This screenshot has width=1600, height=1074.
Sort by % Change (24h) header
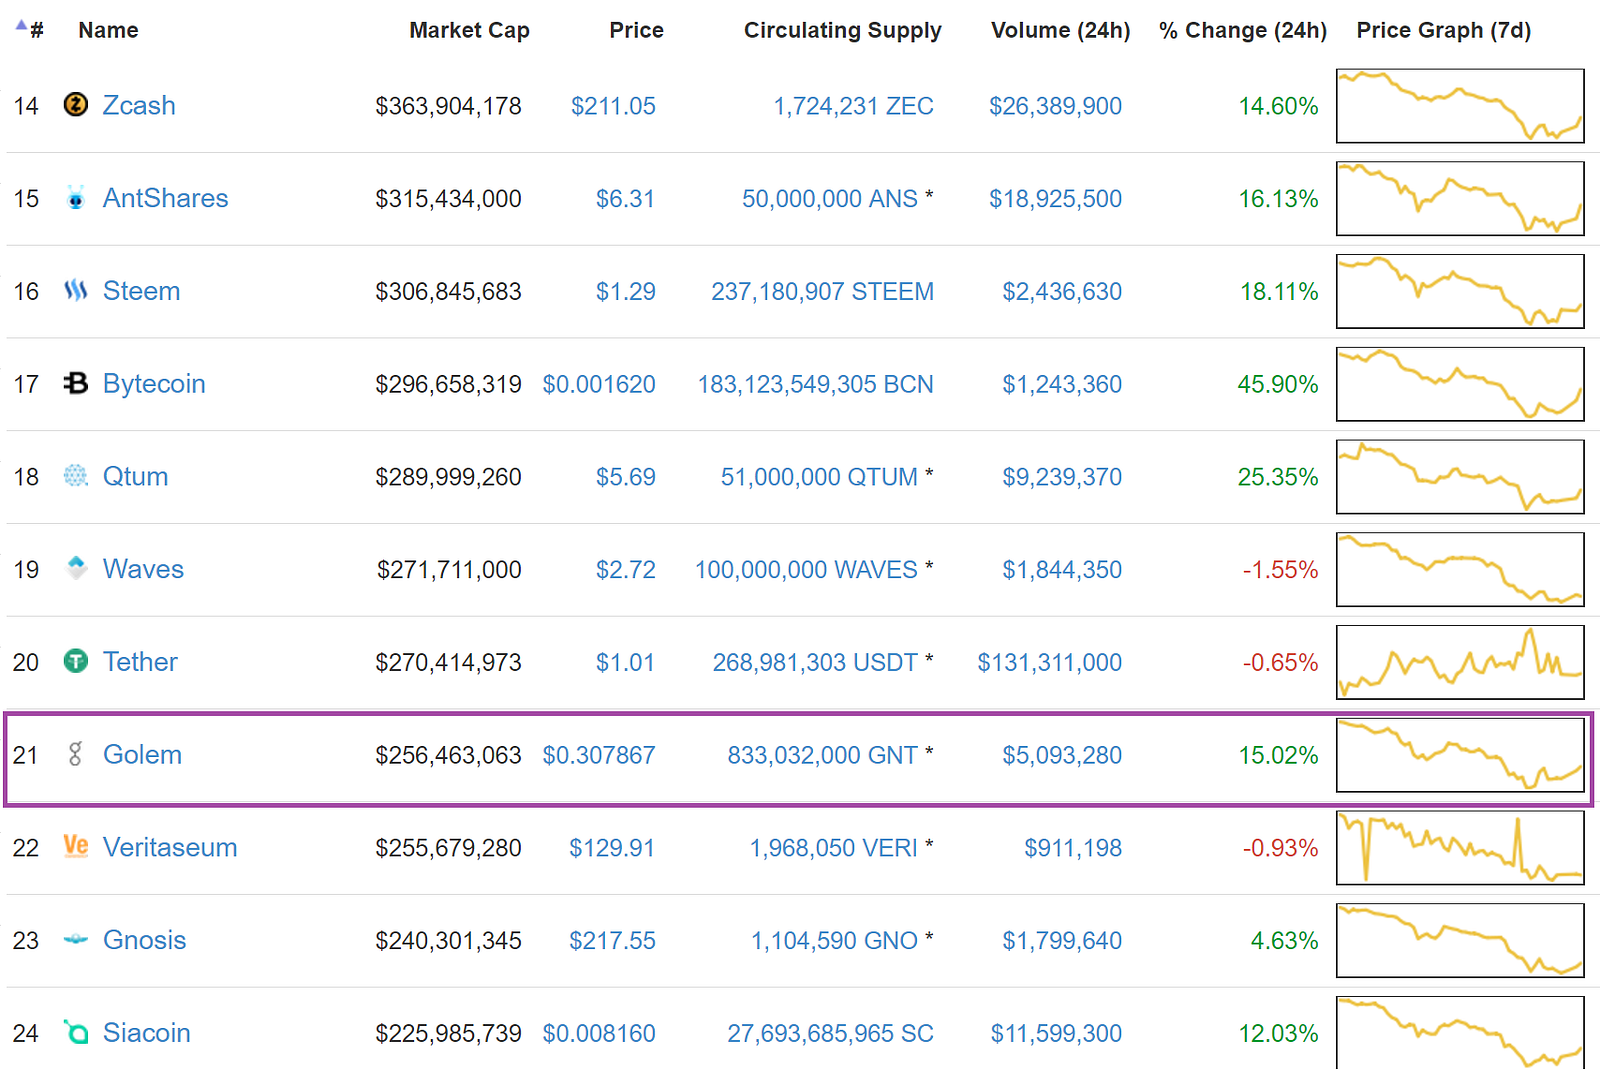click(x=1242, y=30)
